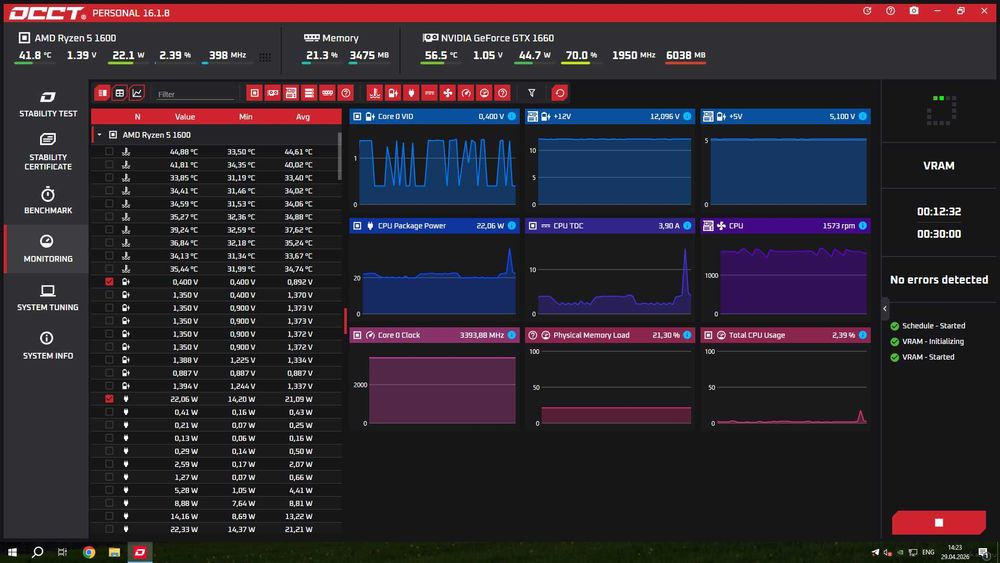The height and width of the screenshot is (563, 1000).
Task: Toggle the temperature sensor type filter
Action: pos(374,93)
